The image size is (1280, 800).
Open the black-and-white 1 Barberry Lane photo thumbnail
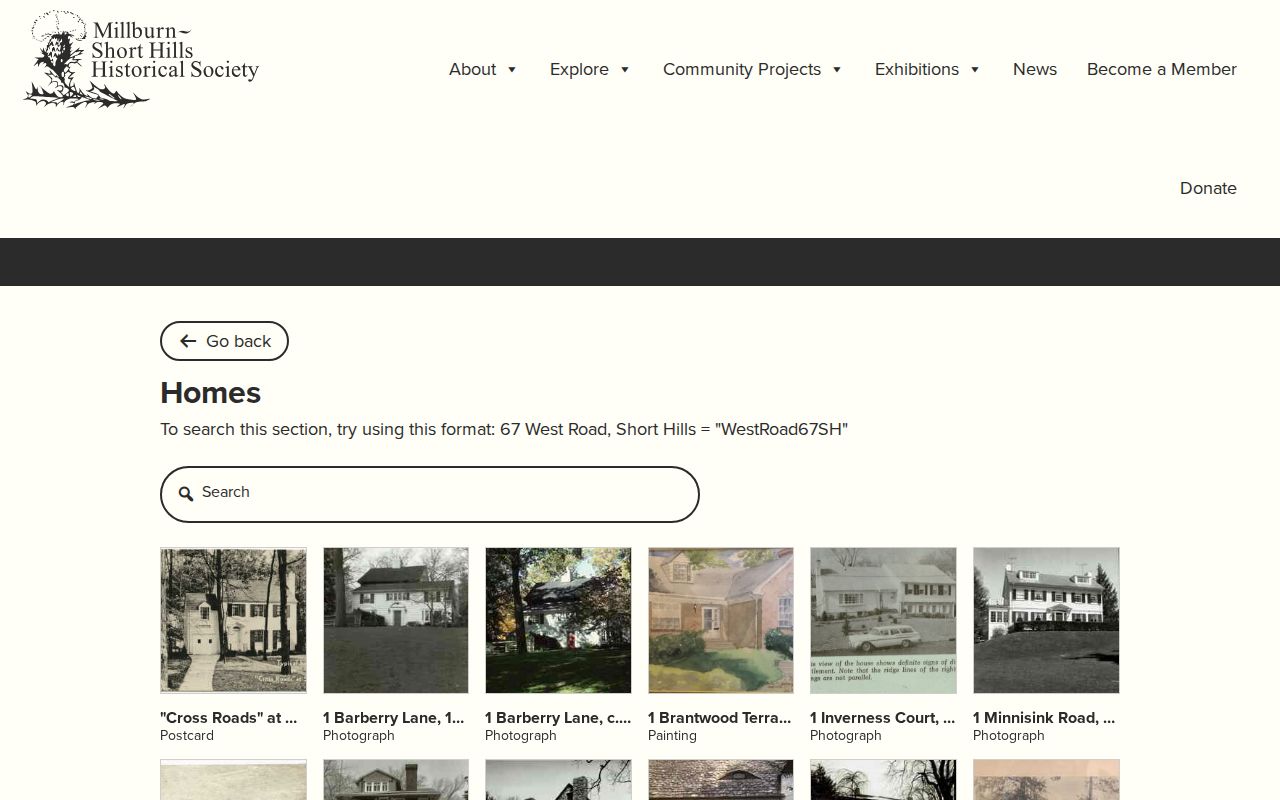click(x=396, y=620)
